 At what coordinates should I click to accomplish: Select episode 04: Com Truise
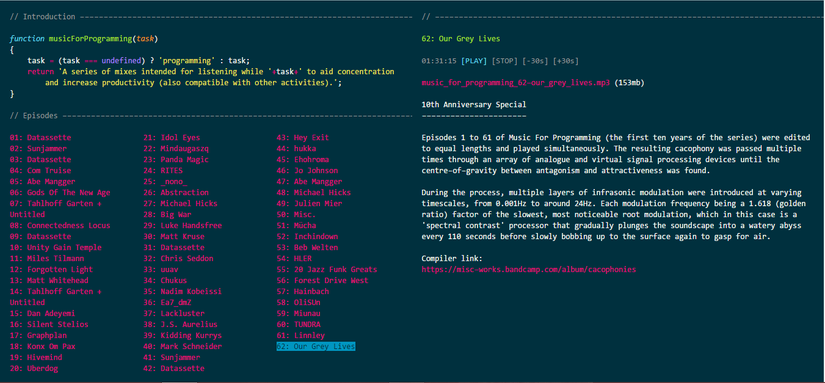pos(41,170)
